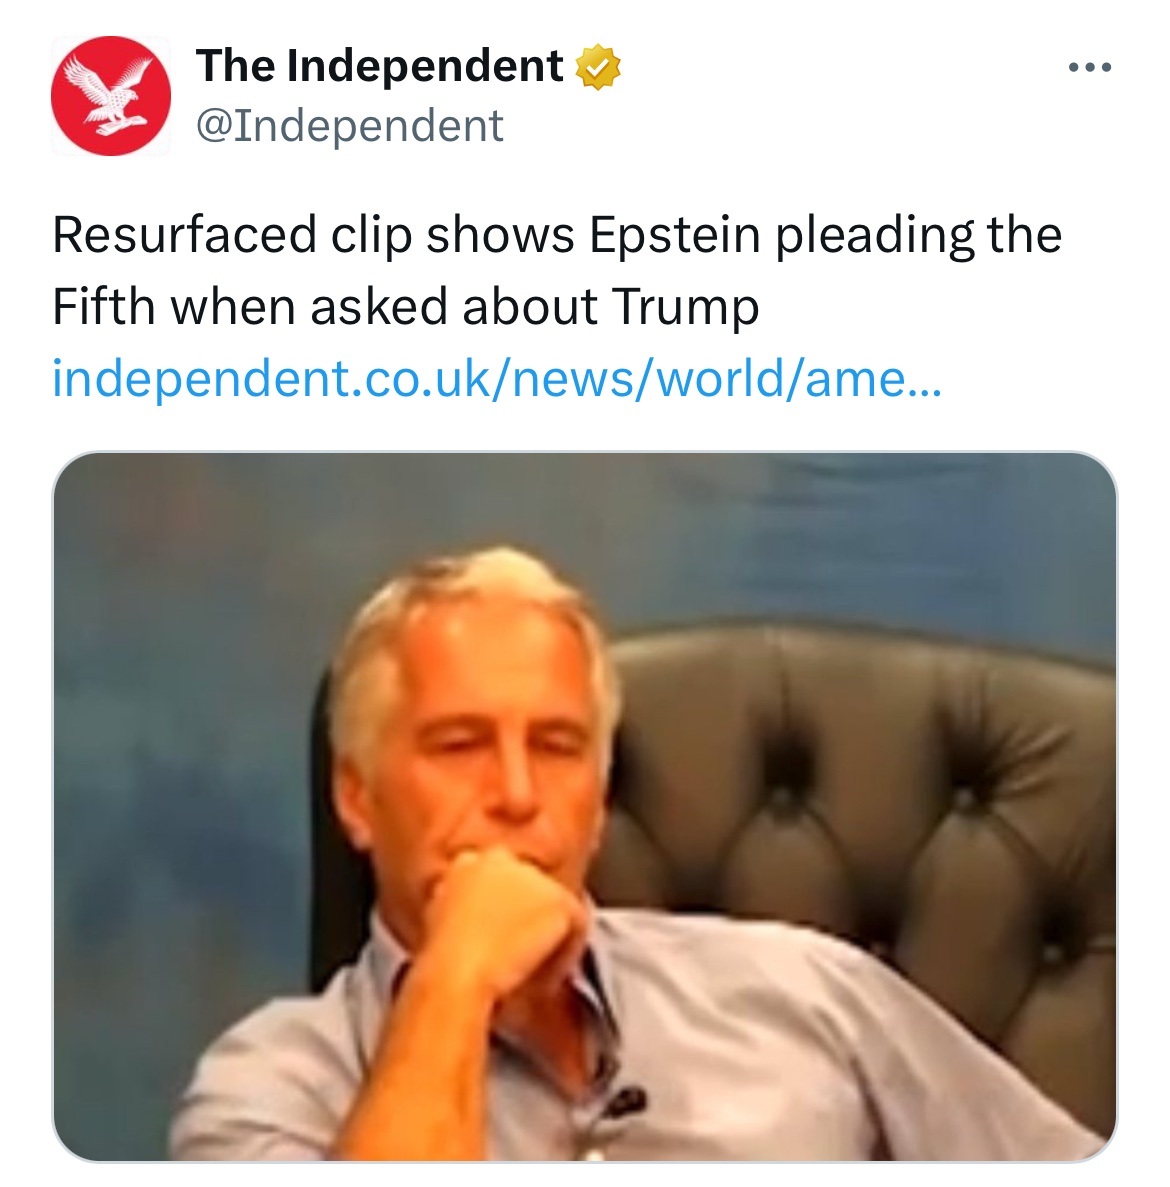Click The Independent display name

coord(380,65)
